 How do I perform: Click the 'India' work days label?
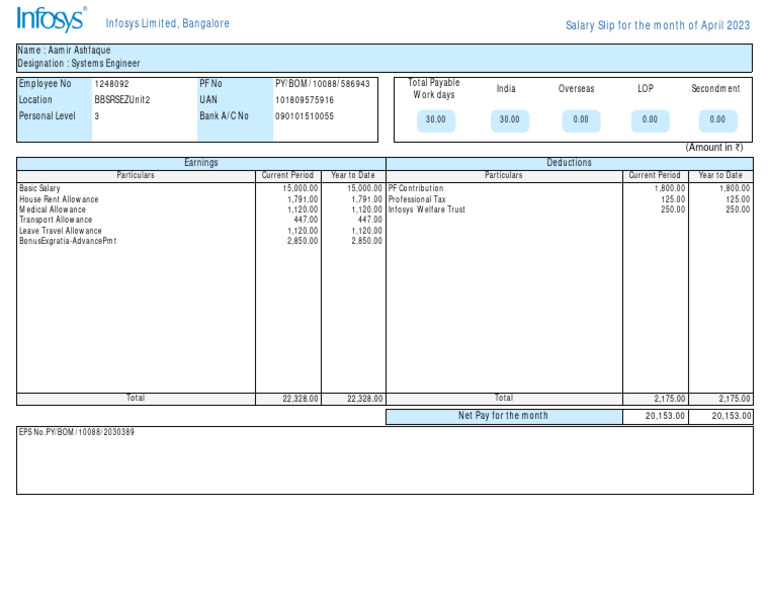tap(506, 89)
